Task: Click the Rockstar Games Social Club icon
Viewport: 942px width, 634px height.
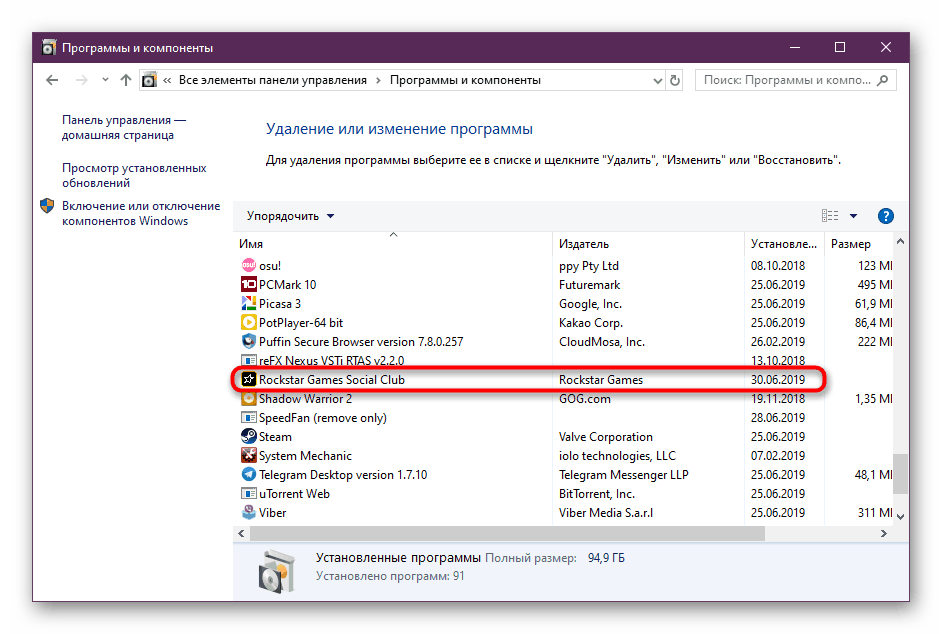Action: pyautogui.click(x=249, y=379)
